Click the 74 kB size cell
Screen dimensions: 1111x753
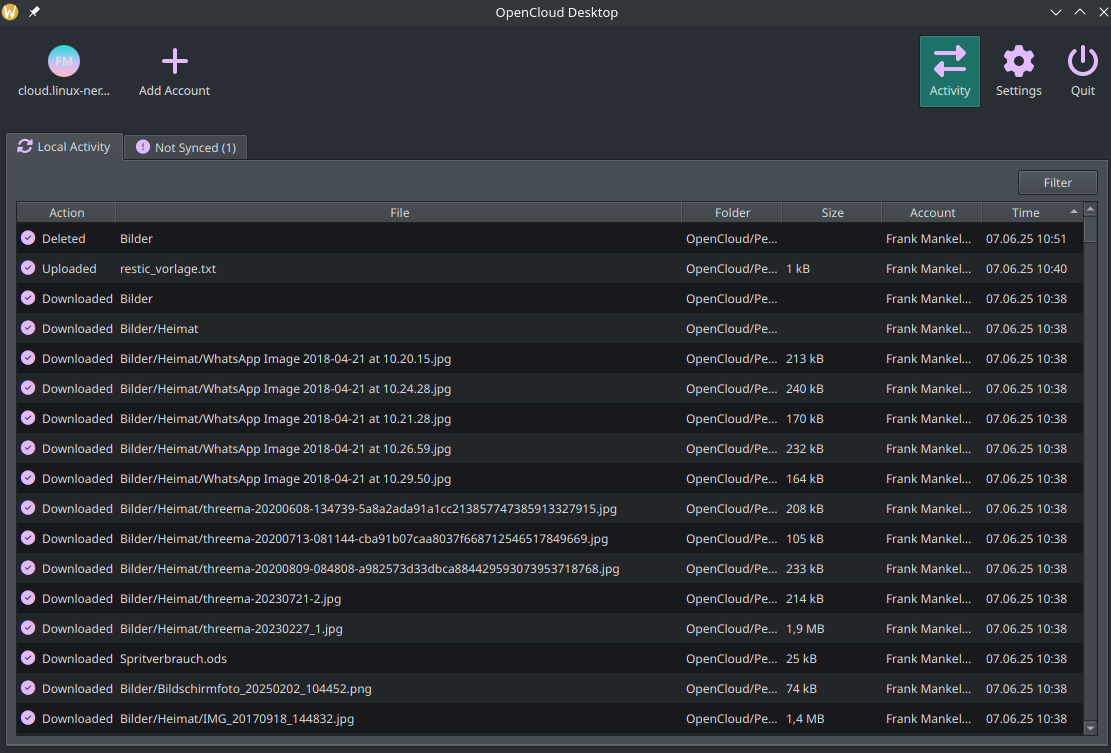coord(801,689)
